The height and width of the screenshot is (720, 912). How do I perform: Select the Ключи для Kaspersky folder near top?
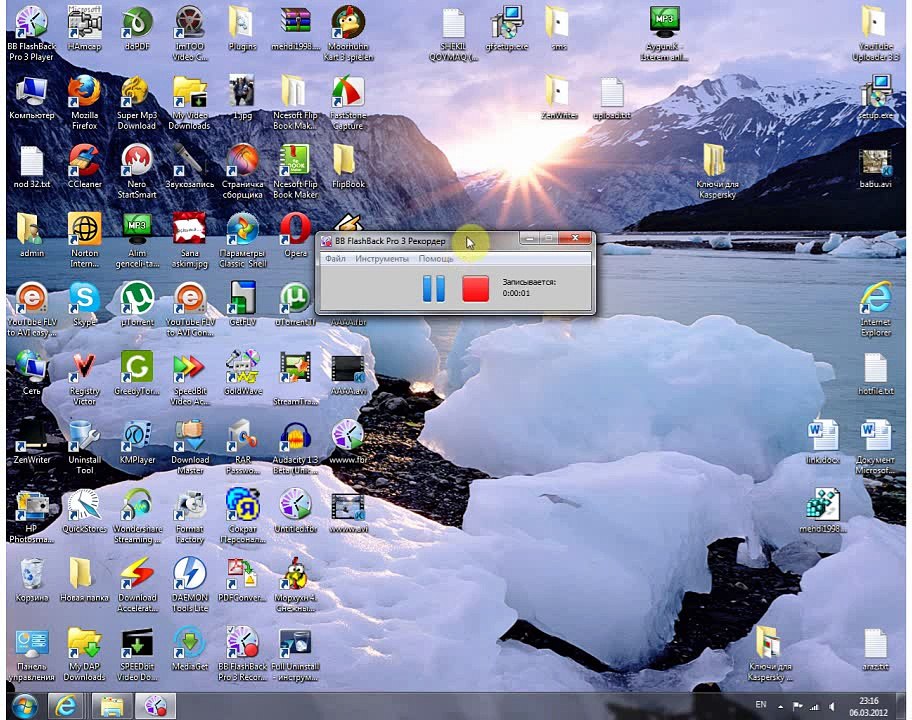717,172
